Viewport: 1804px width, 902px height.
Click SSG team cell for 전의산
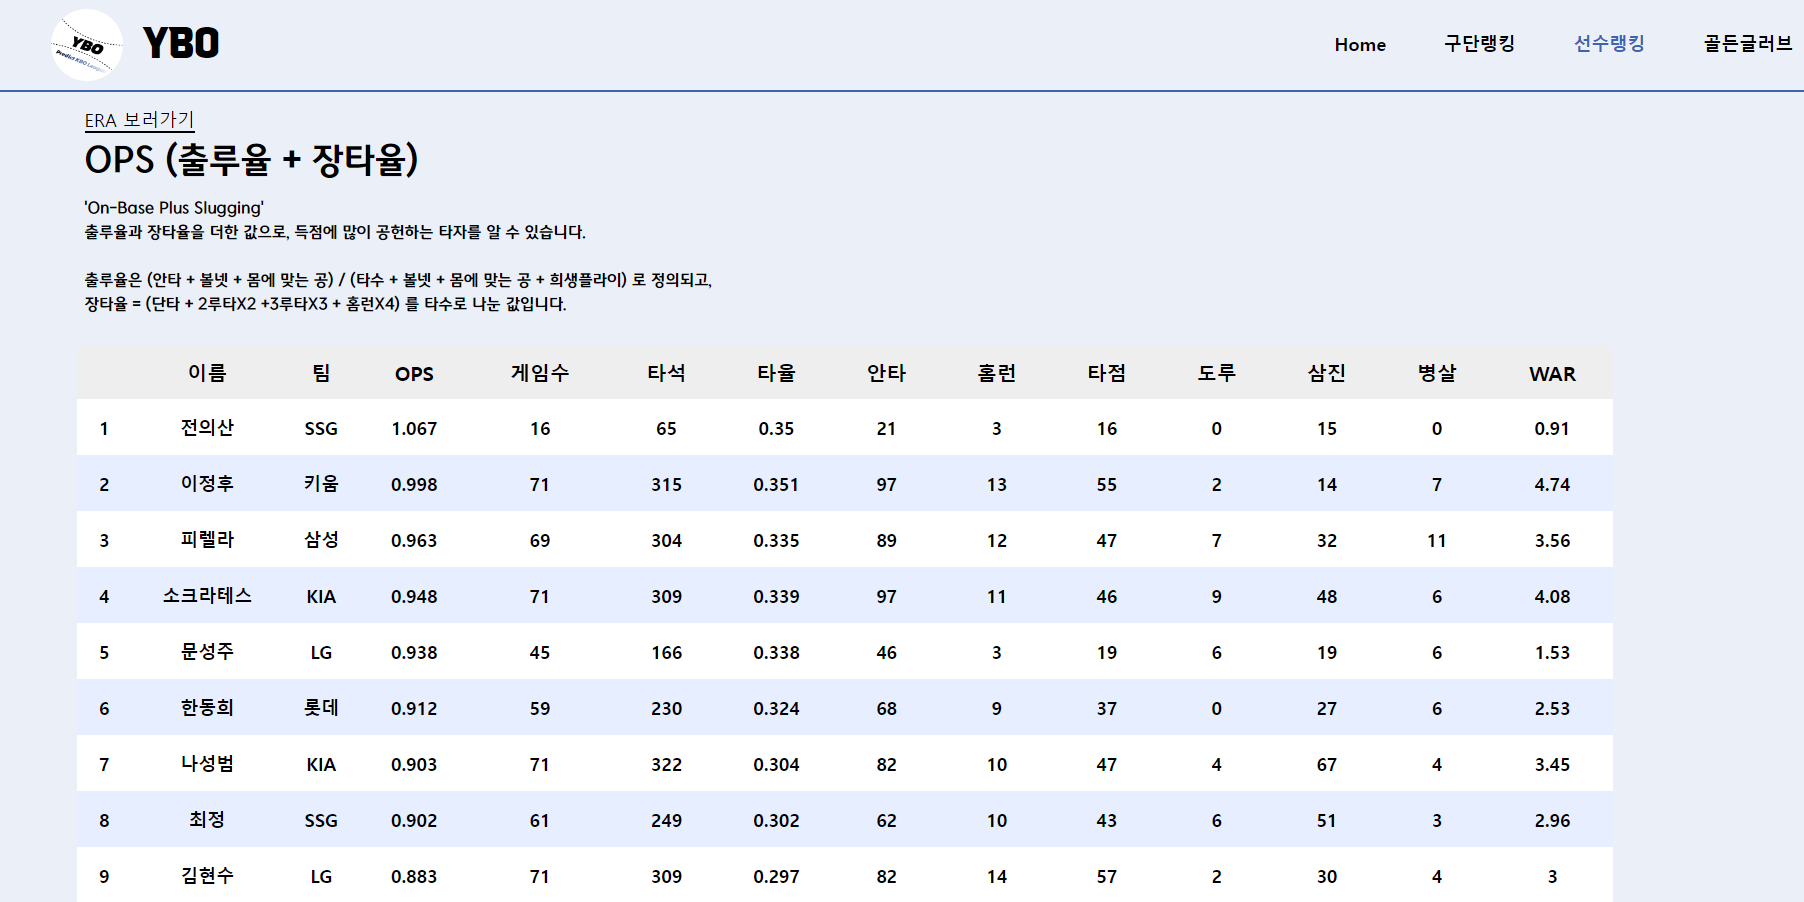click(321, 429)
